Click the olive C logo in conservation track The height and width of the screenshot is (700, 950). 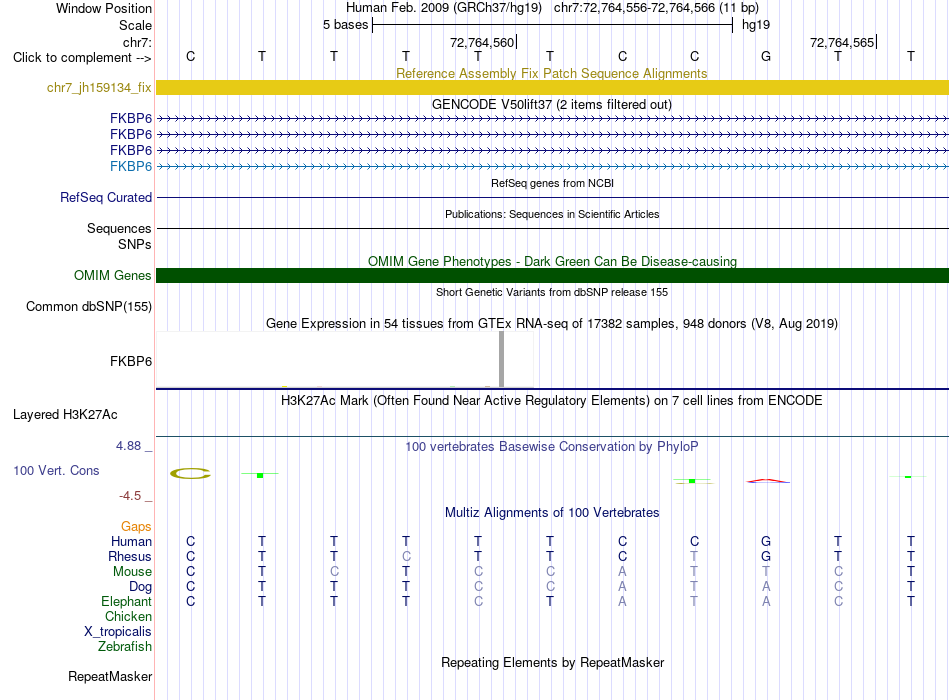click(190, 473)
